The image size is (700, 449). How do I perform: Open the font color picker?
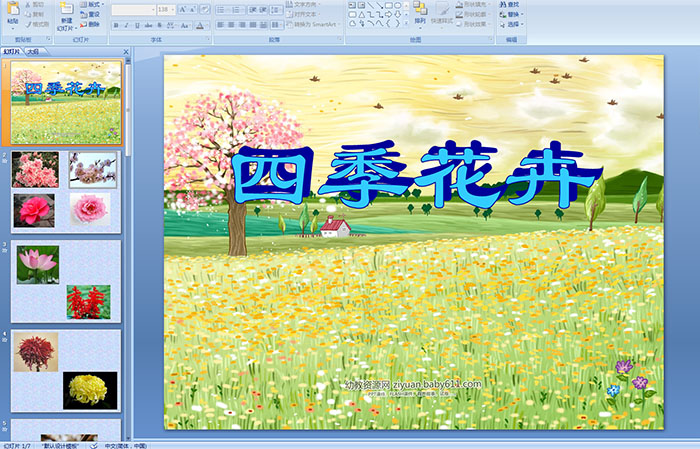point(201,25)
